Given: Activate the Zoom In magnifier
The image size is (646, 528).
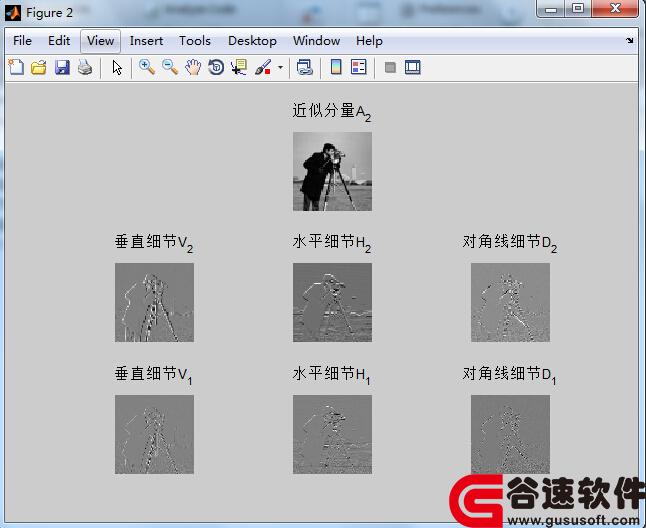Looking at the screenshot, I should [x=147, y=67].
